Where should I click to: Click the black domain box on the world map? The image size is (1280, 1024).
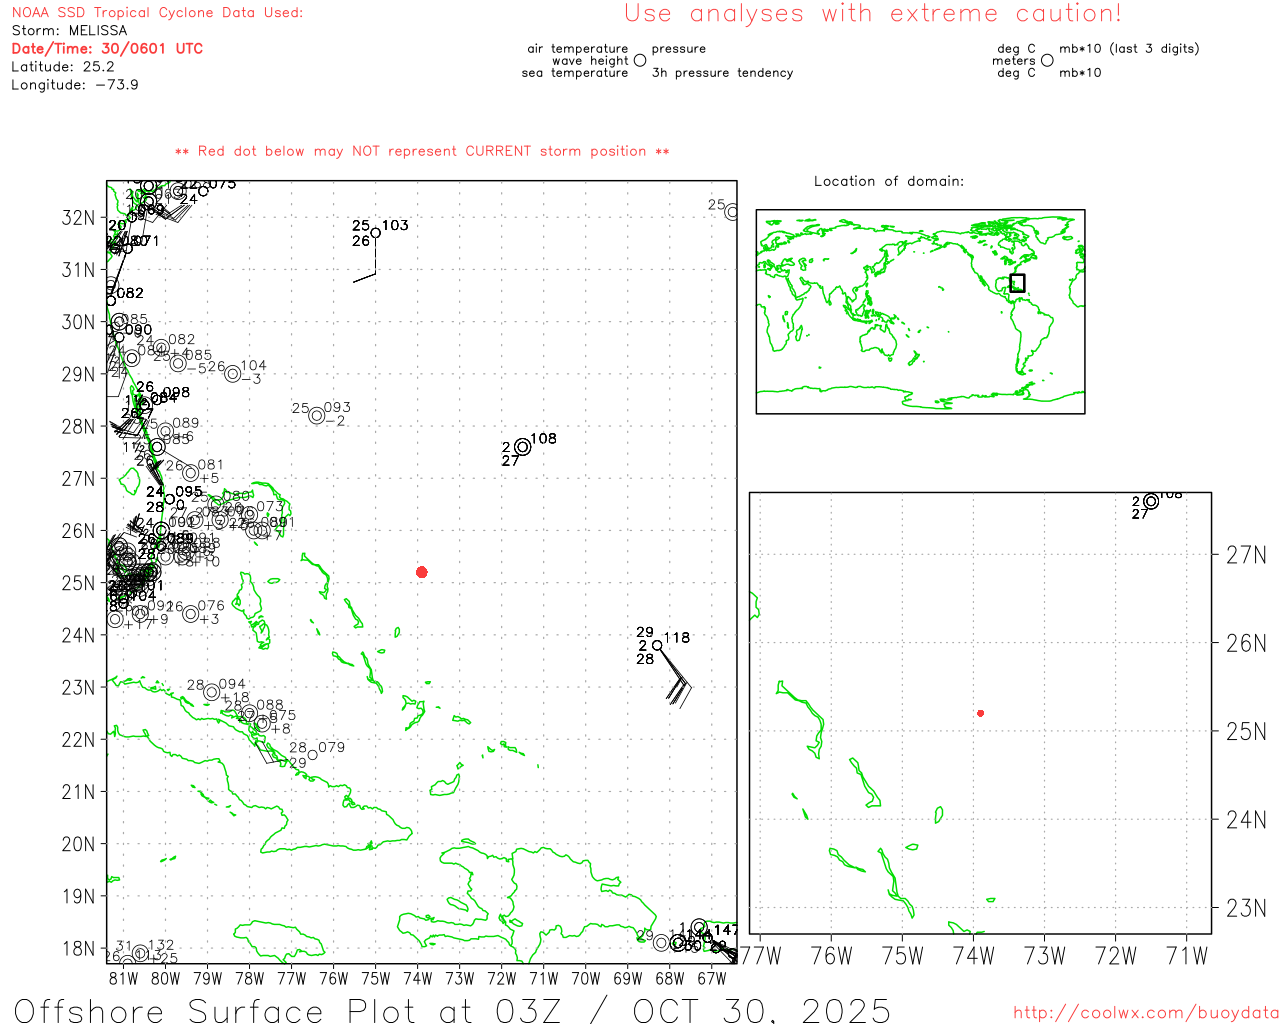click(1017, 283)
